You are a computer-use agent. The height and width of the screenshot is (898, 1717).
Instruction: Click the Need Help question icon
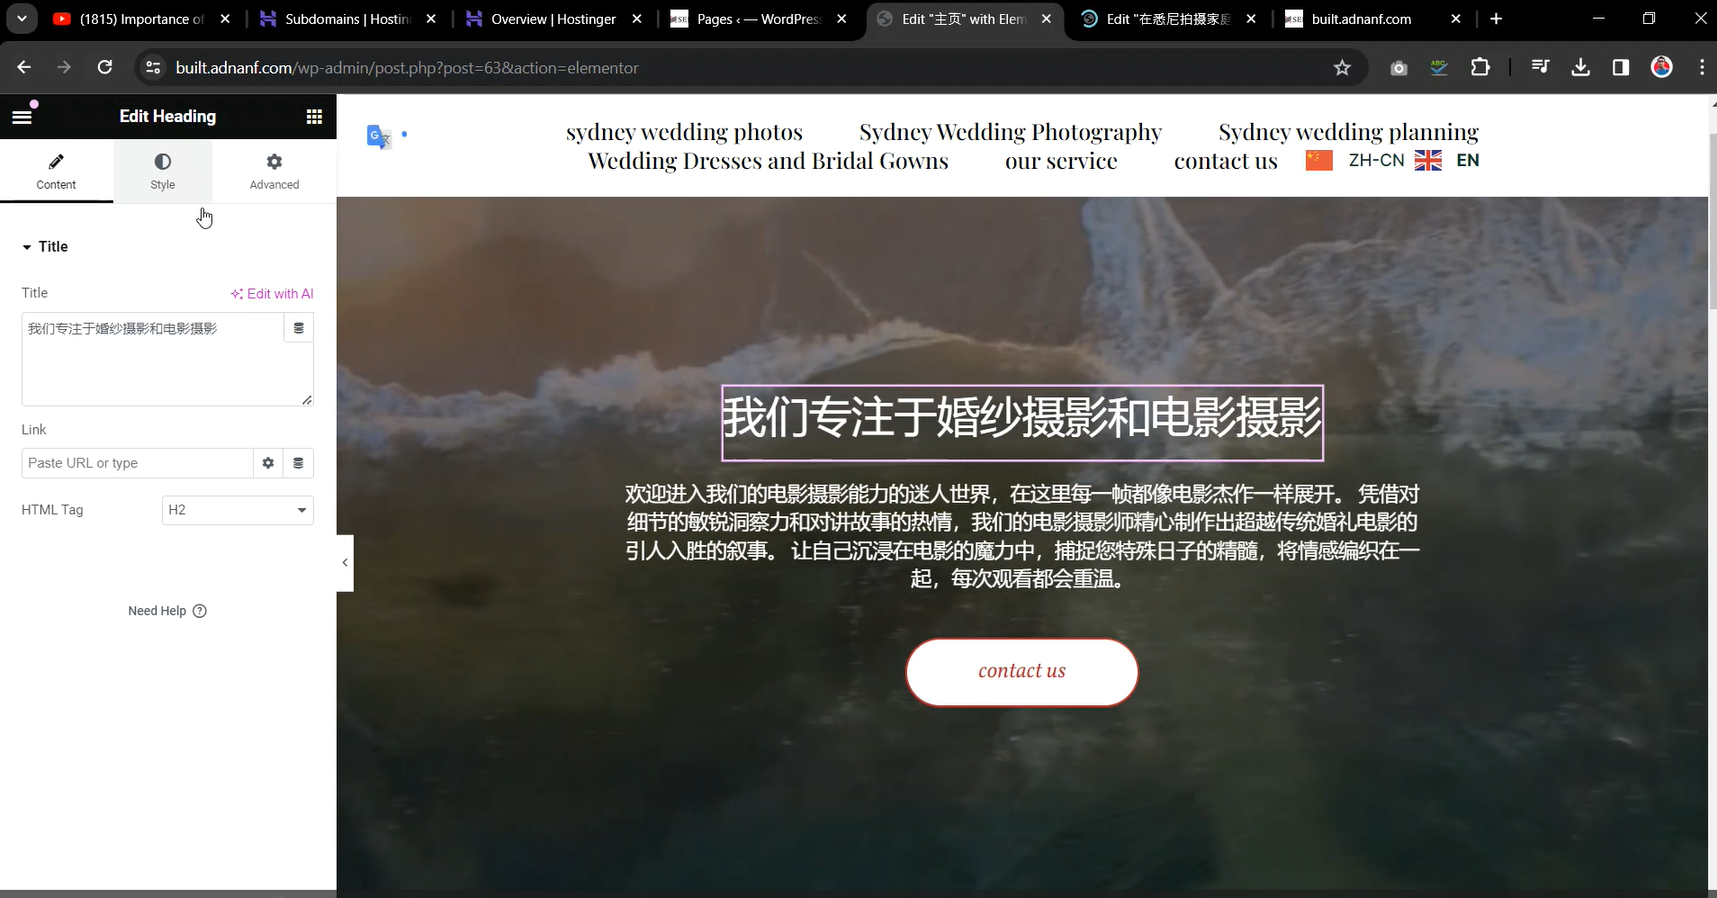point(199,611)
